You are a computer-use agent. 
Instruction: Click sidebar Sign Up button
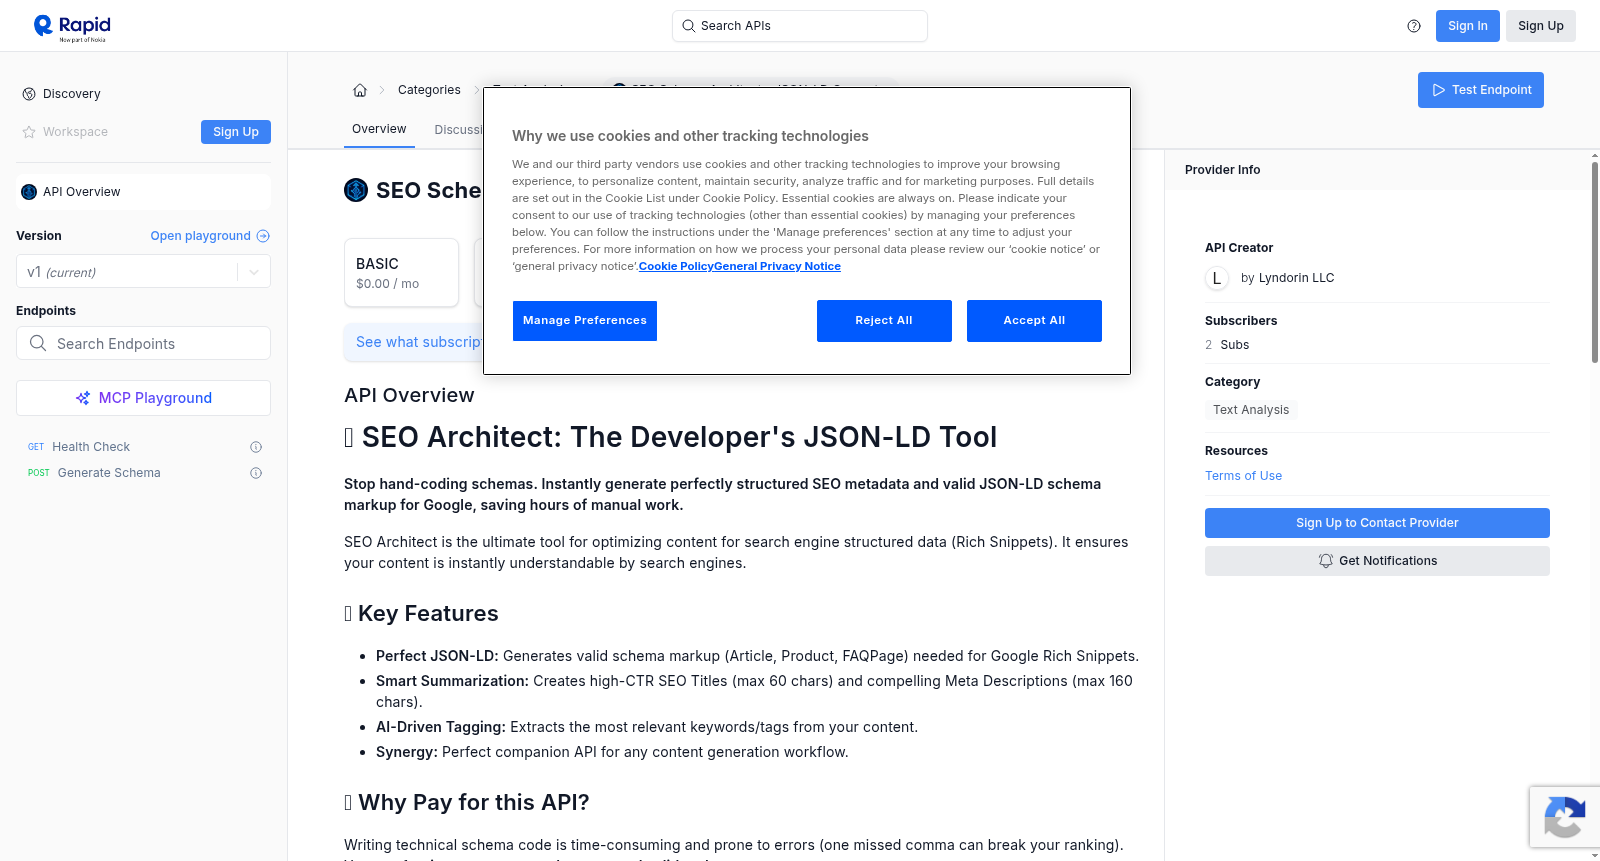click(236, 132)
